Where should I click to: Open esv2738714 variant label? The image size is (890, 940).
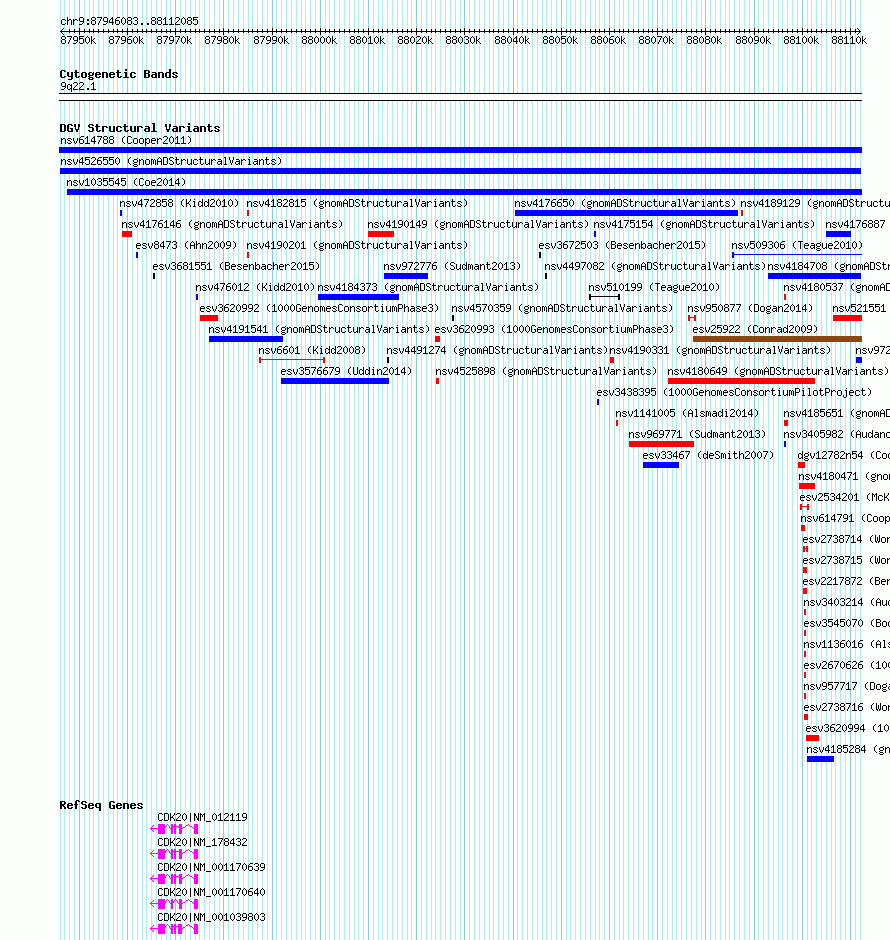(x=846, y=539)
